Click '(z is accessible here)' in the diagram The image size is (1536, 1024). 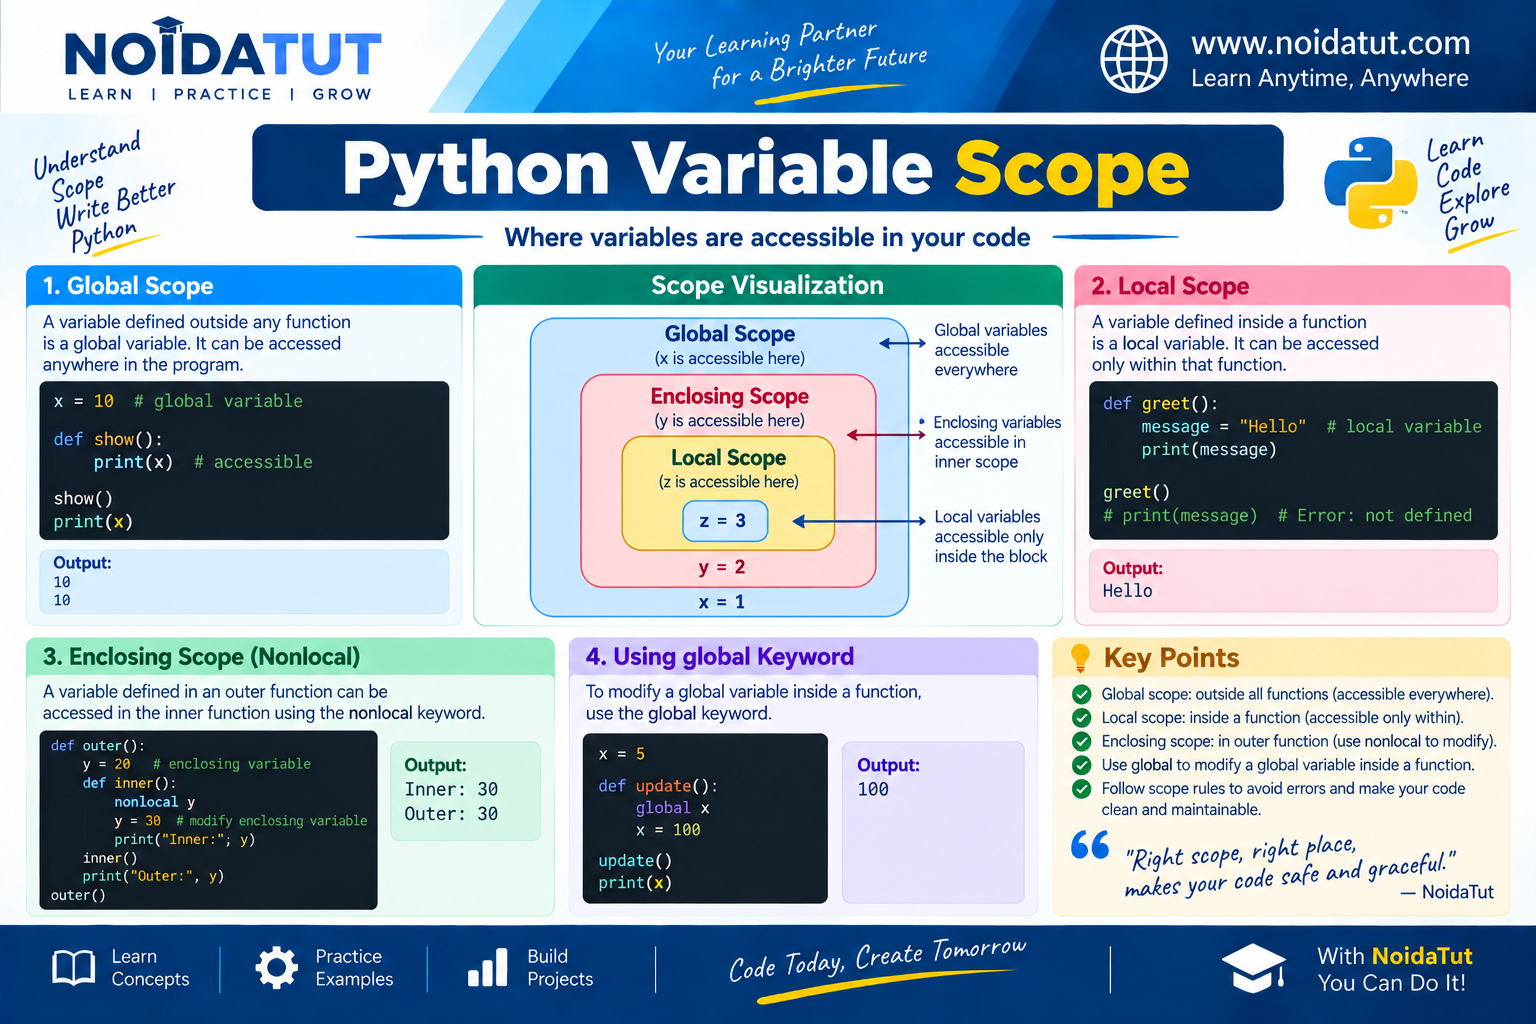click(x=729, y=482)
